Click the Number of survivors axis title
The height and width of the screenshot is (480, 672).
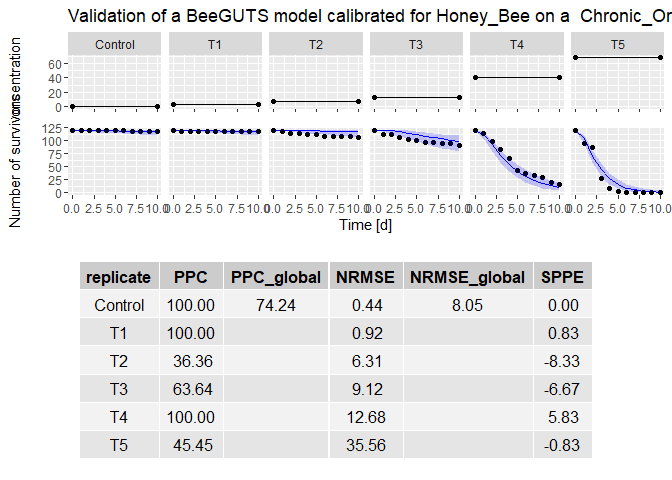pos(16,160)
